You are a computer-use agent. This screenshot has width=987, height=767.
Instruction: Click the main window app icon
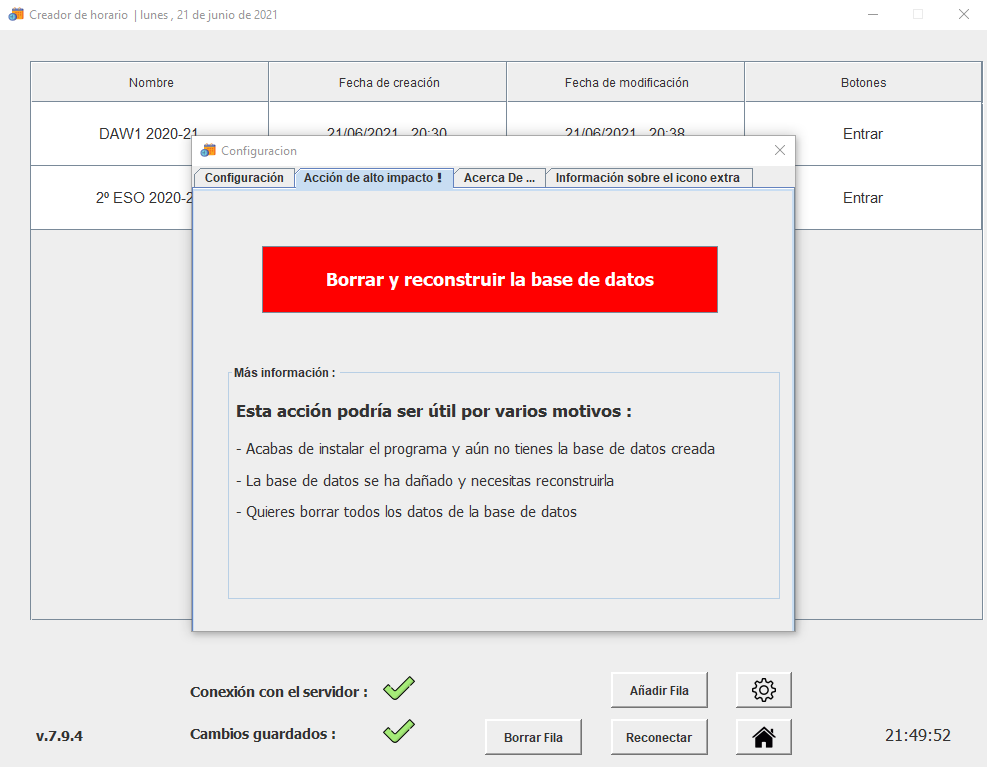16,15
